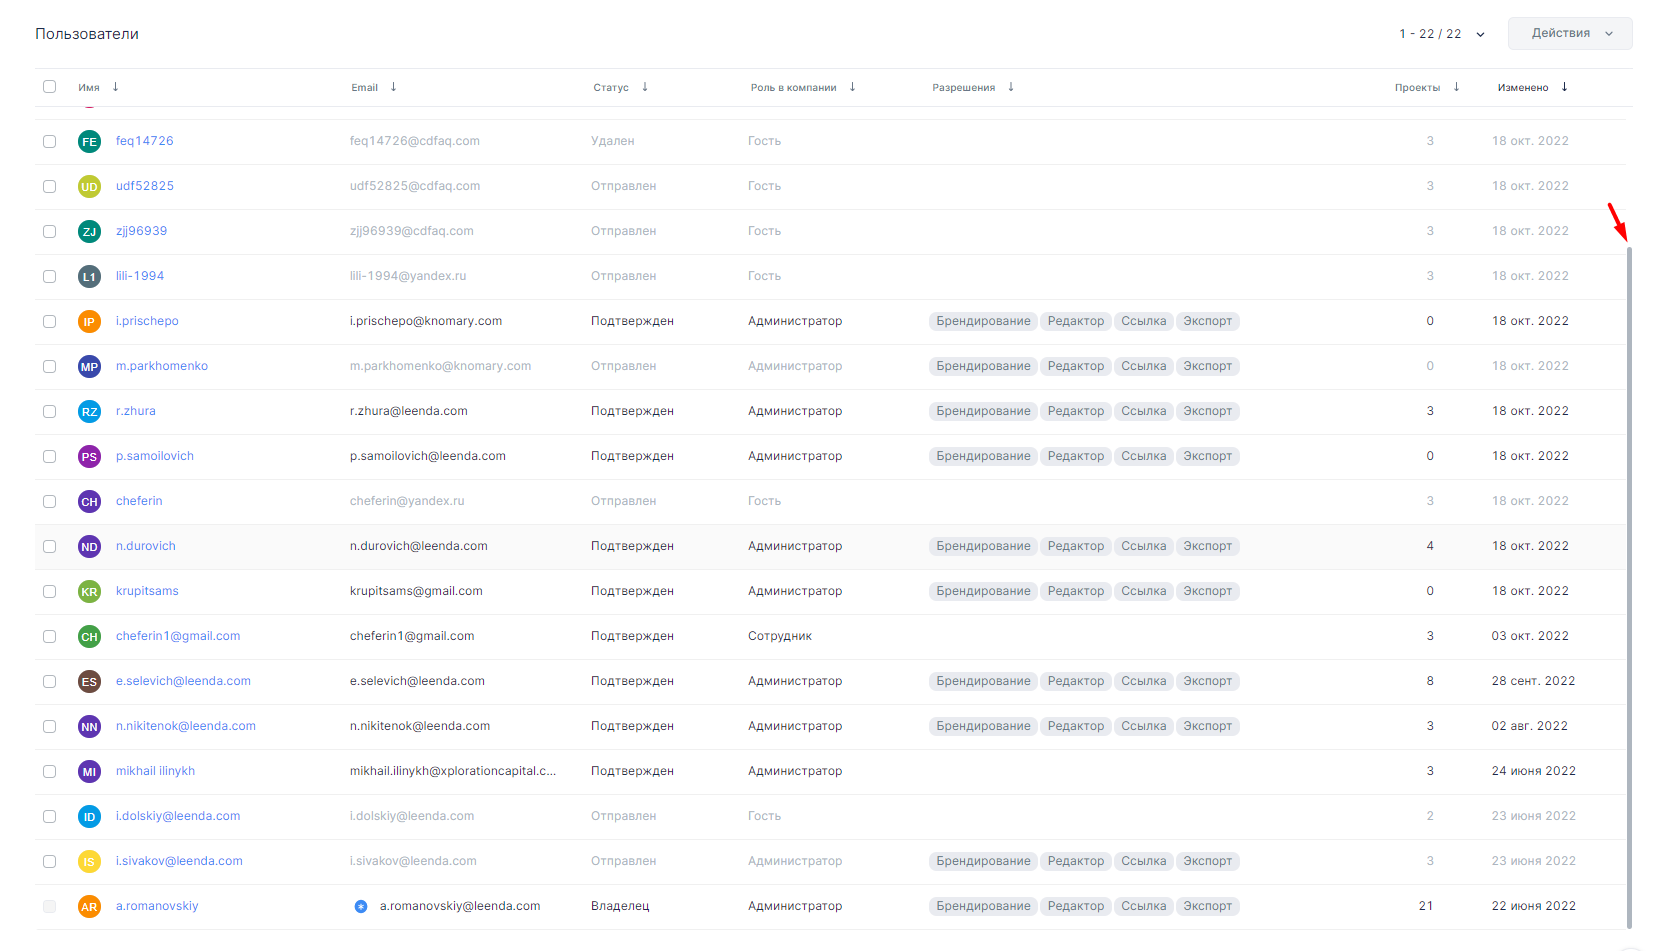Click the Роль в компании column header
Image resolution: width=1659 pixels, height=951 pixels.
coord(793,88)
